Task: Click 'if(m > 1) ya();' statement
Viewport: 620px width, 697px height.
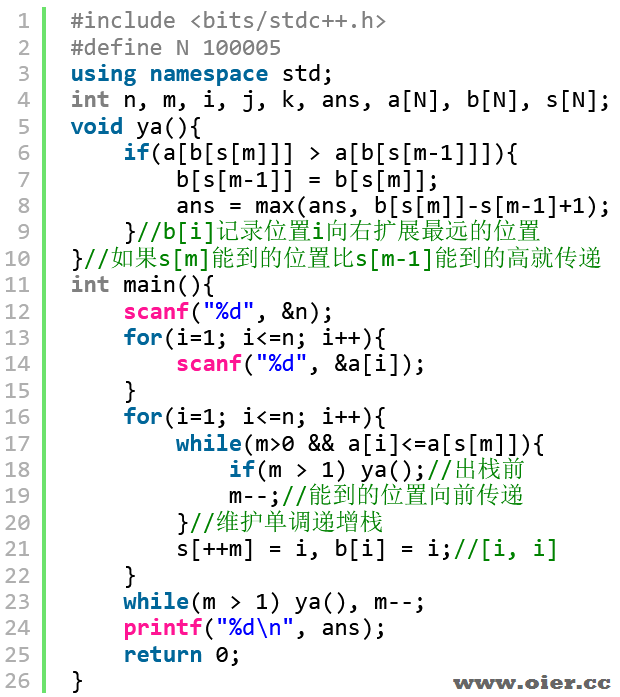Action: 327,470
